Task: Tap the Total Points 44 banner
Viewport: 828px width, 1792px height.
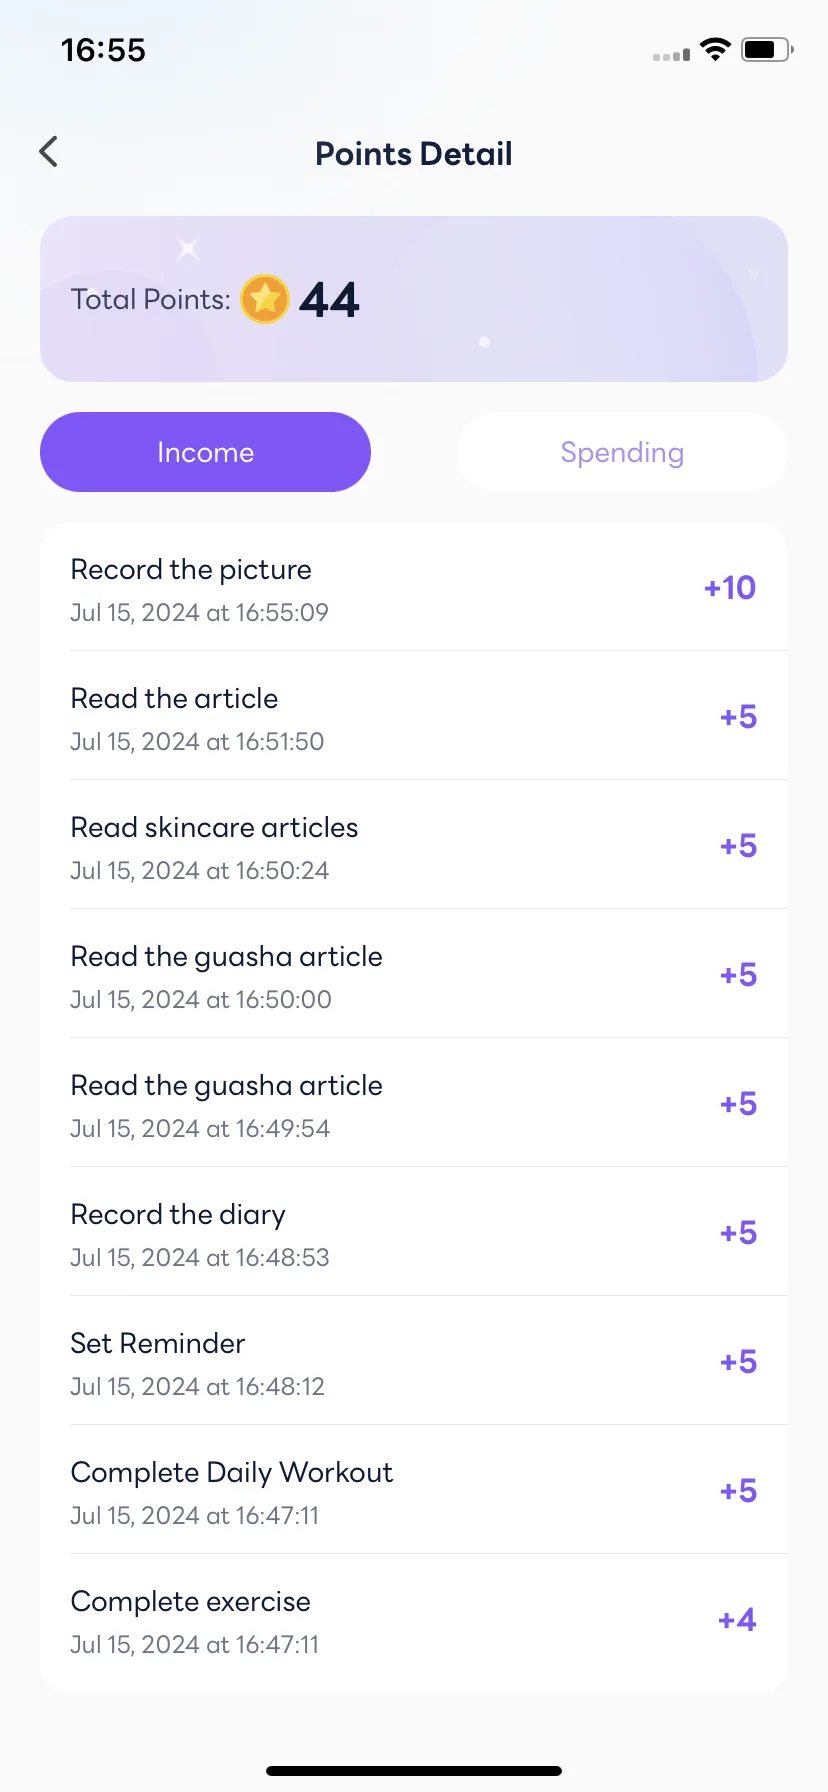Action: (x=414, y=299)
